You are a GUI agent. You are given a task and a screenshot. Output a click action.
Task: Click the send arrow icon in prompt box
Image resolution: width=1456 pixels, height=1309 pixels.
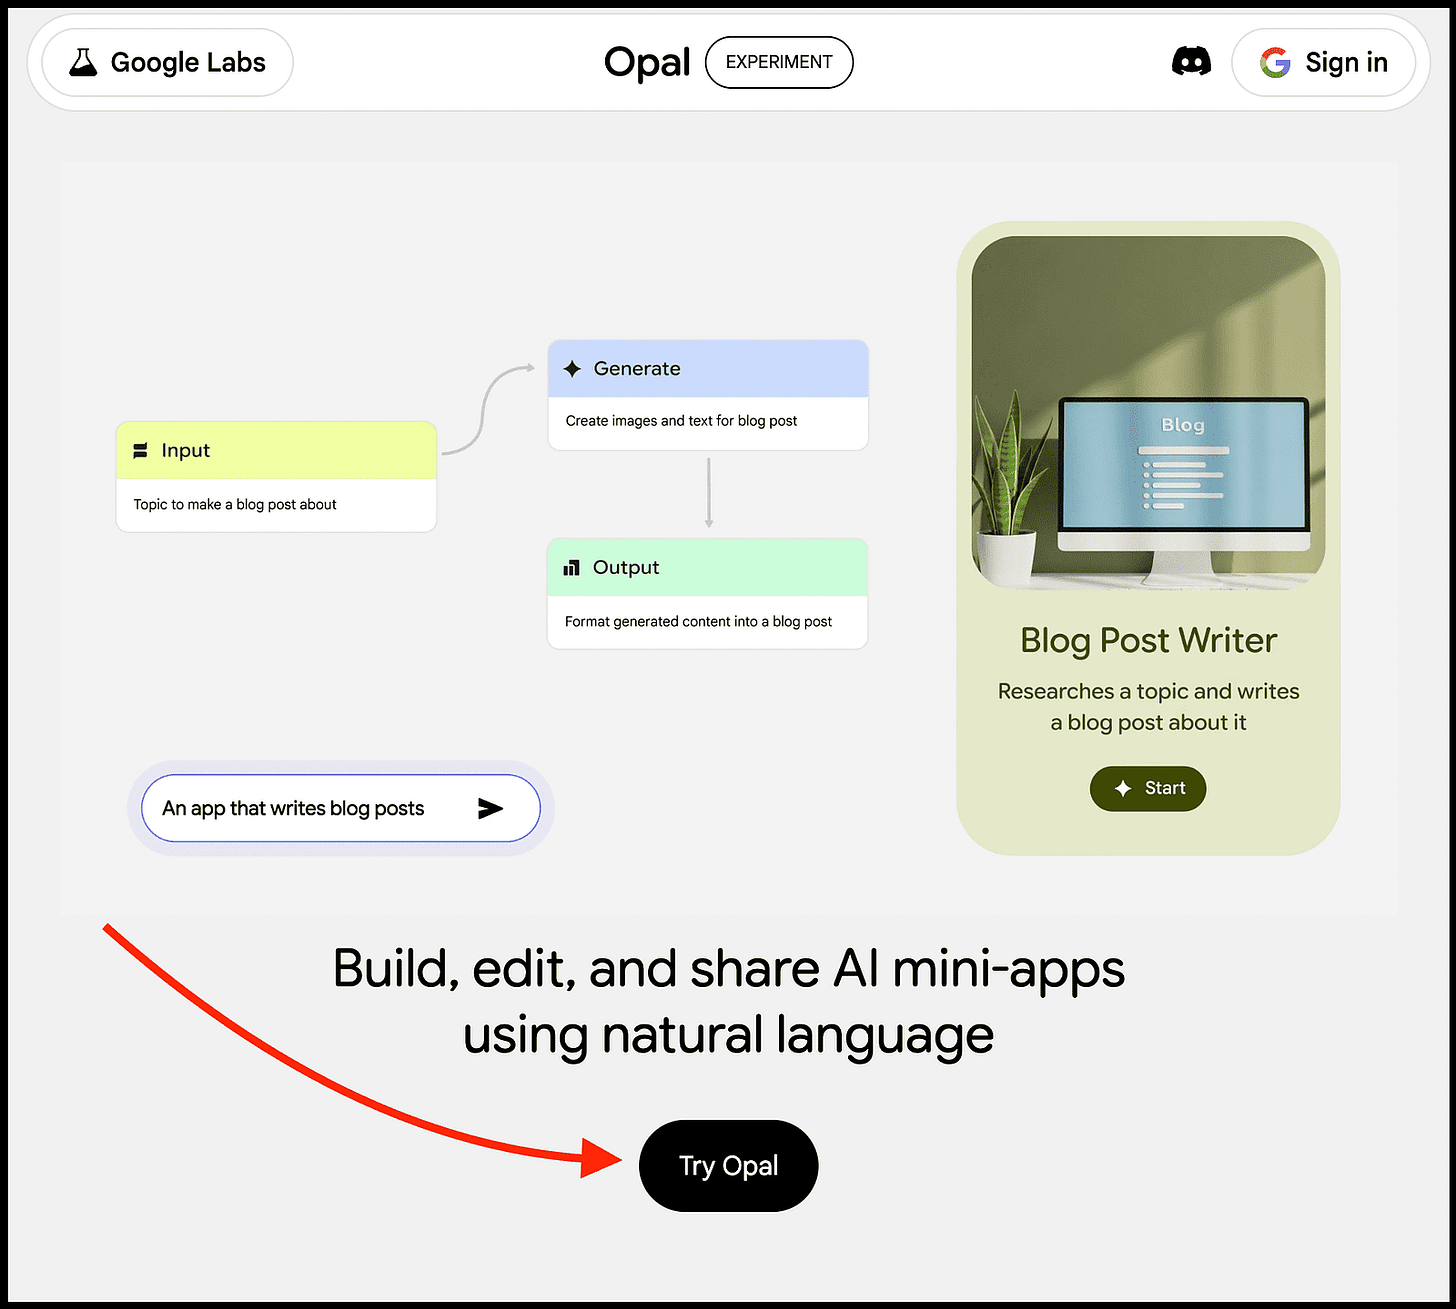click(490, 808)
